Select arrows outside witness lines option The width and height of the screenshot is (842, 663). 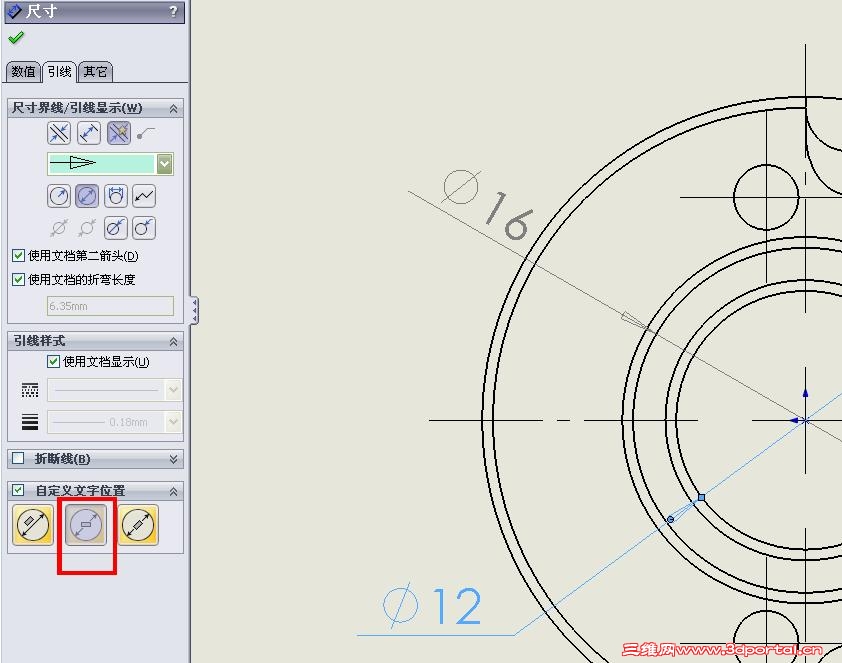tap(59, 133)
